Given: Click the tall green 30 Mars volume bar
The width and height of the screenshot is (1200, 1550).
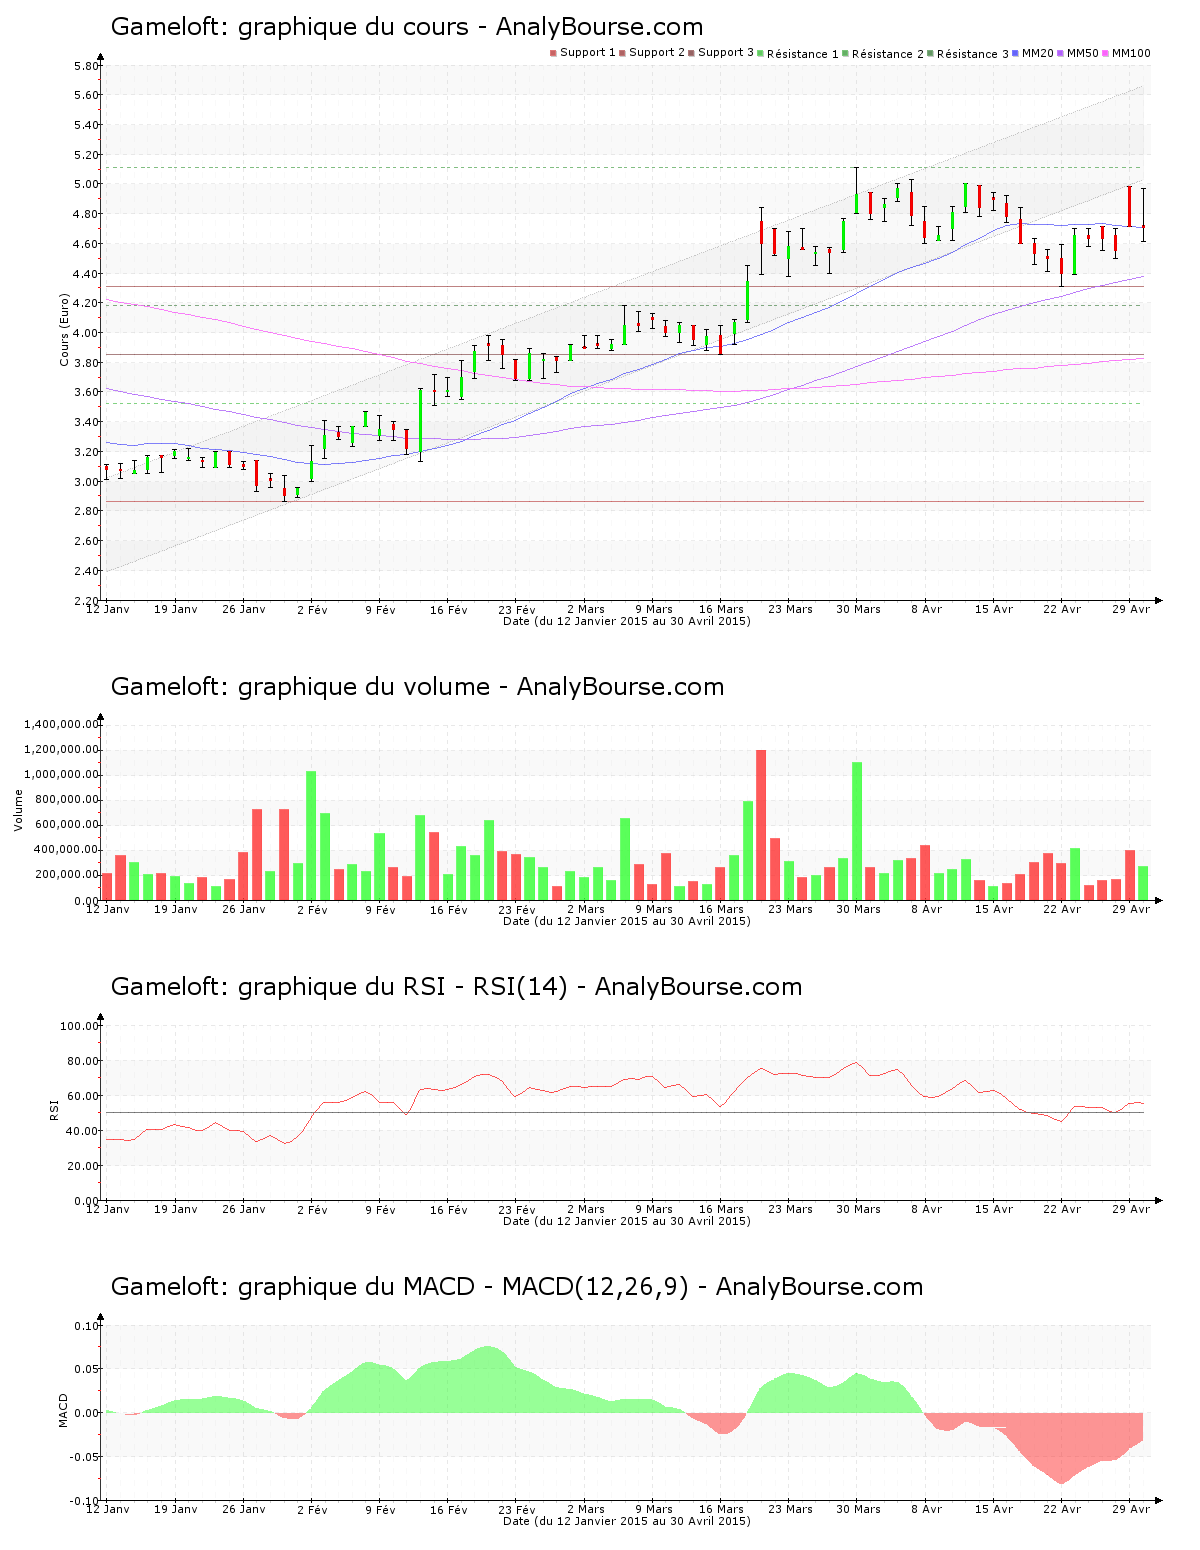Looking at the screenshot, I should [857, 831].
